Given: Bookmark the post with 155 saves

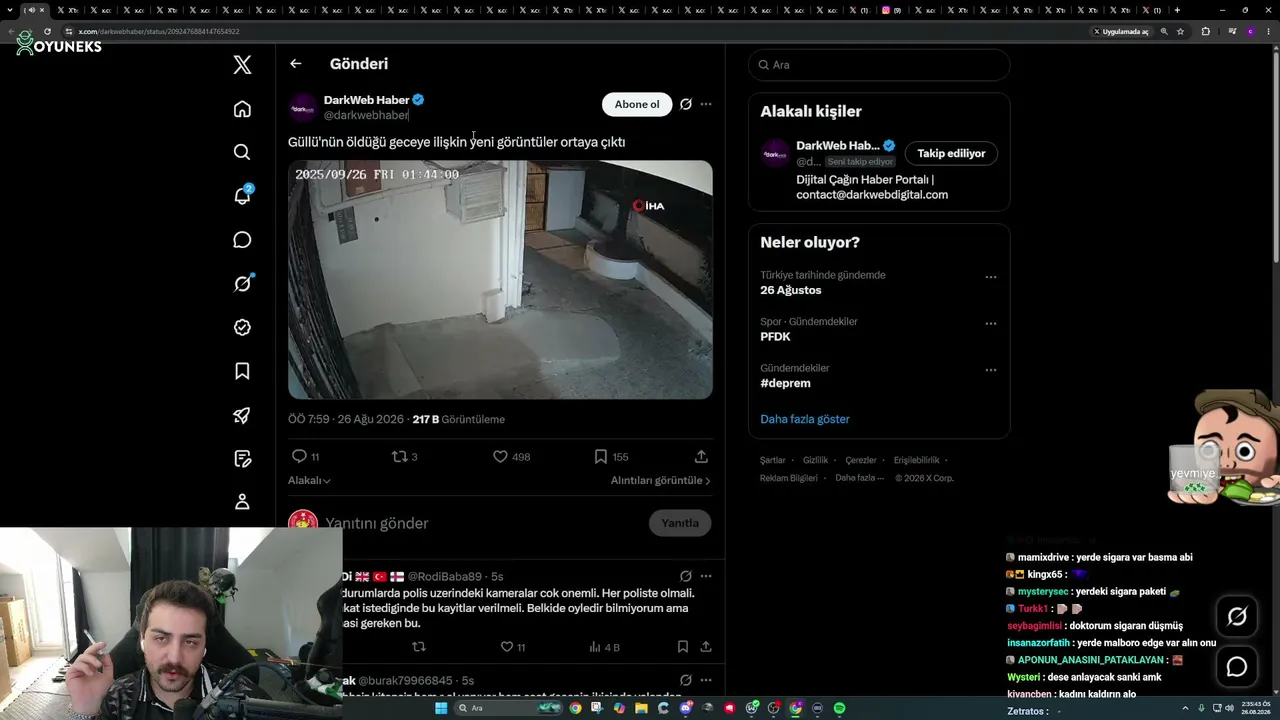Looking at the screenshot, I should pyautogui.click(x=611, y=456).
